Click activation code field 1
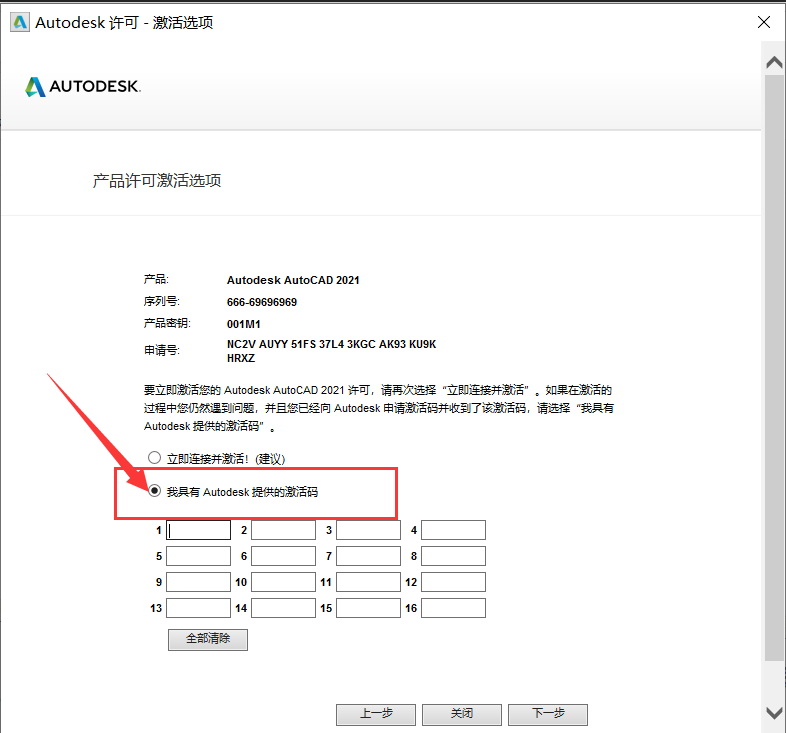The width and height of the screenshot is (786, 733). click(199, 530)
